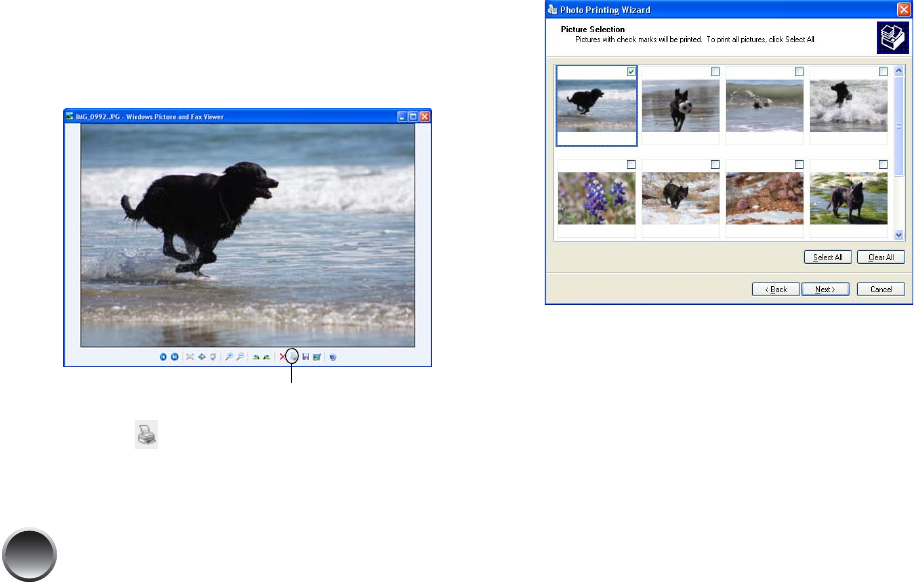Open the viewer Help icon

click(x=332, y=356)
